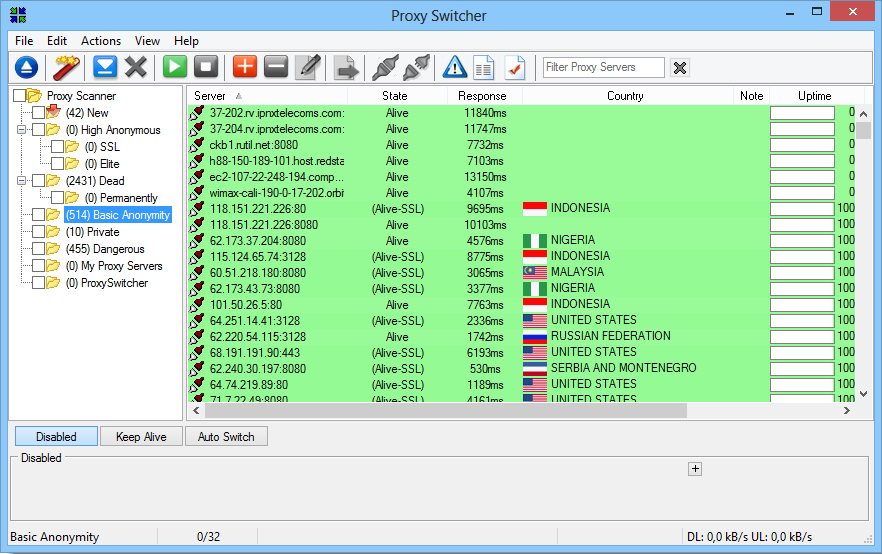This screenshot has width=882, height=554.
Task: Click the Filter Proxy Servers input field
Action: (x=604, y=67)
